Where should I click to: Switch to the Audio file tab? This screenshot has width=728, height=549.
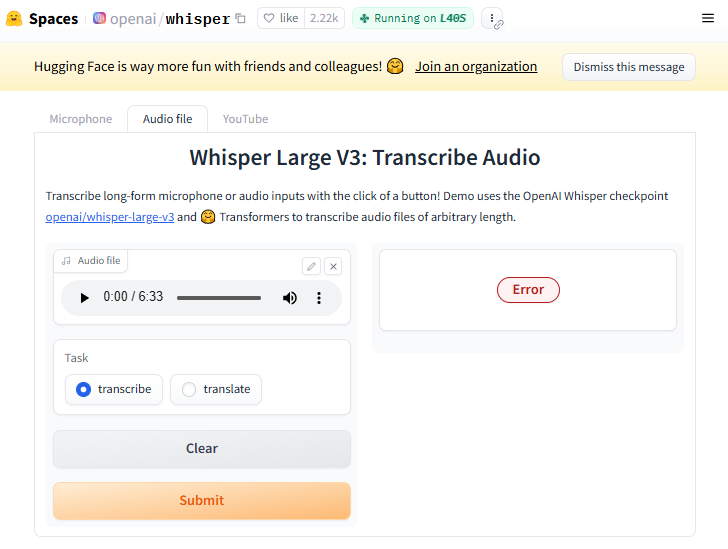click(x=168, y=119)
